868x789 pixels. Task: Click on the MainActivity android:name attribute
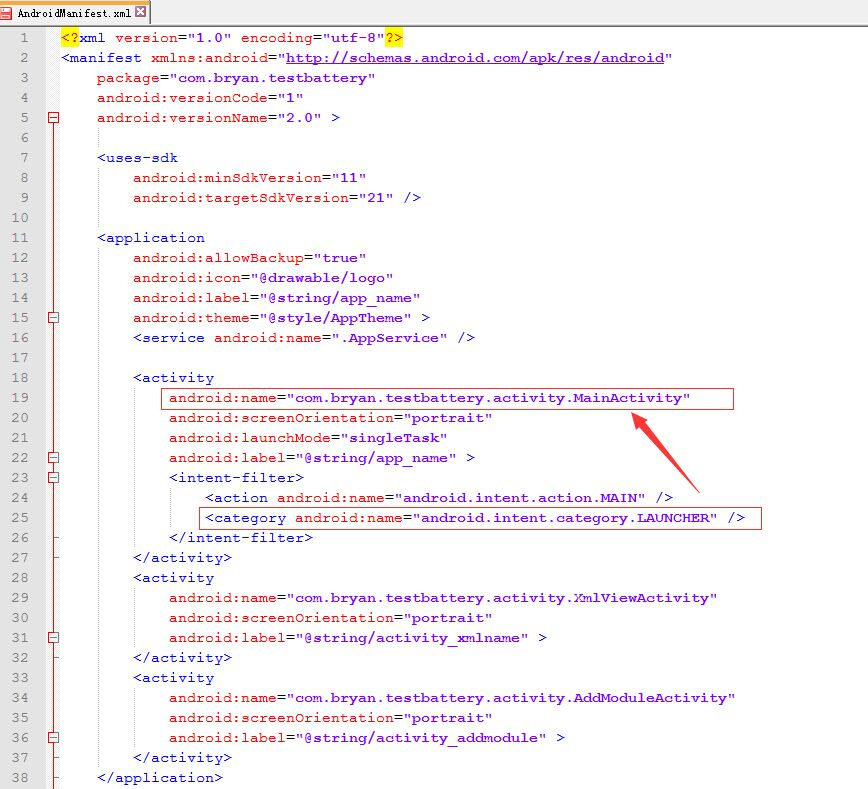point(430,398)
